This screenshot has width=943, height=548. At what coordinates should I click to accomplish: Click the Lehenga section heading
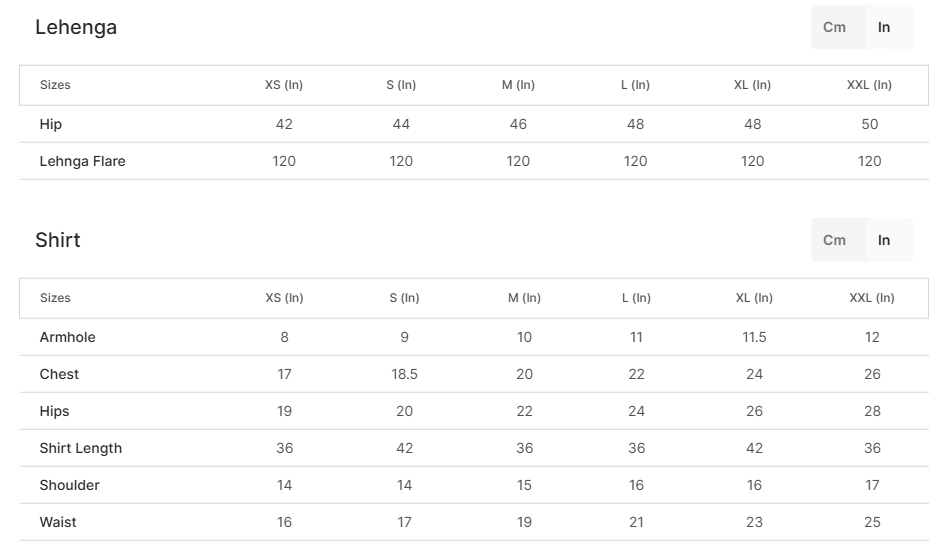[x=76, y=27]
